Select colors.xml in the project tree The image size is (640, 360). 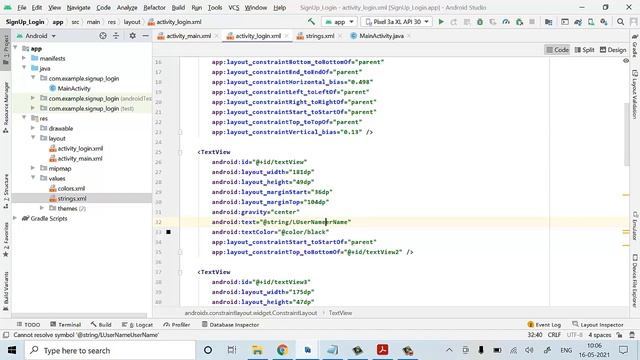[x=67, y=188]
